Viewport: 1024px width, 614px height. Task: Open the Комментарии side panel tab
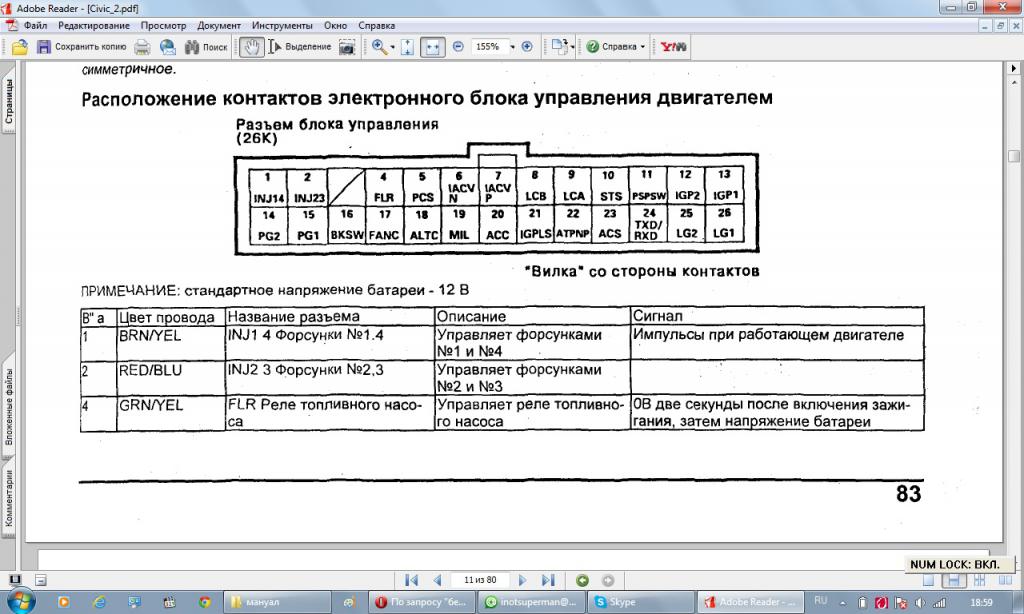(x=9, y=498)
